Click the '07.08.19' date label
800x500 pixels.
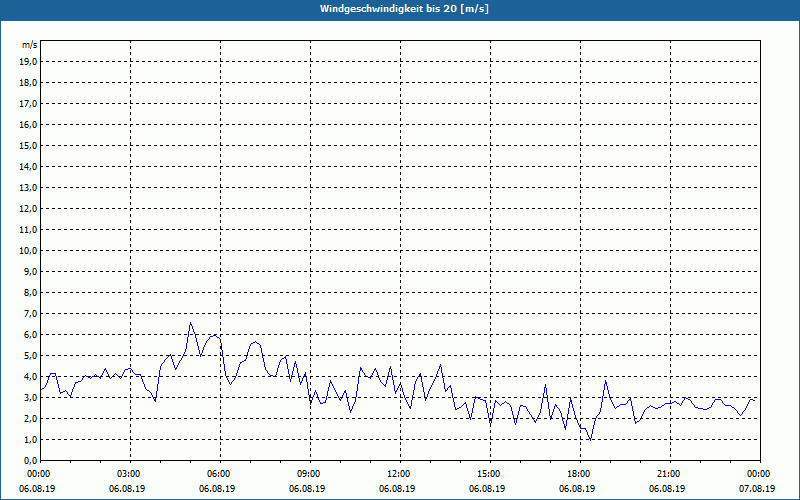[x=757, y=489]
